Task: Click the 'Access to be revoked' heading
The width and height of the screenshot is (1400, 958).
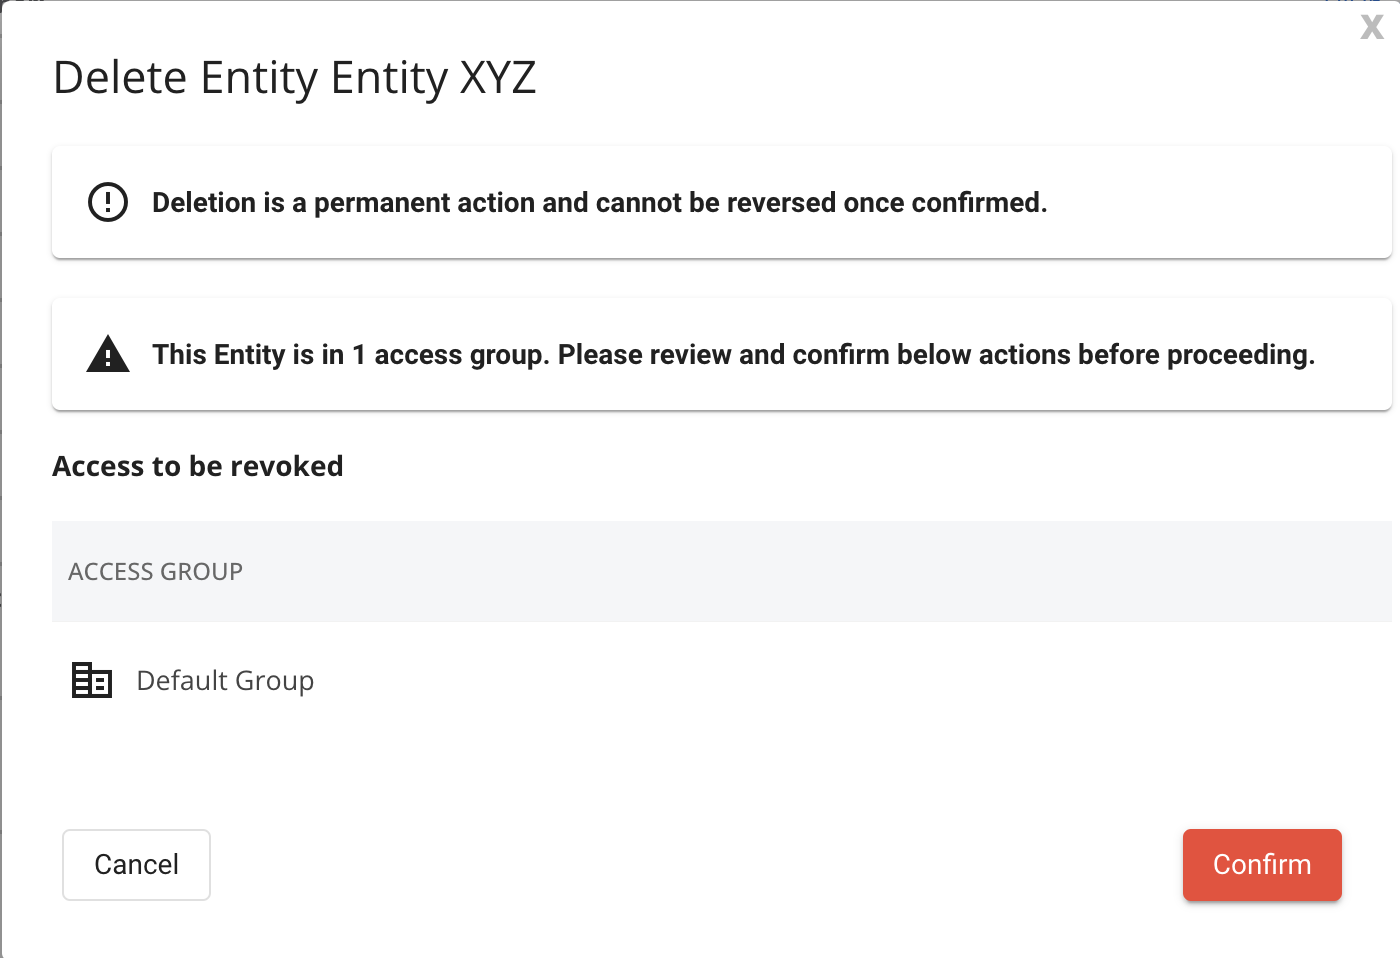Action: tap(198, 466)
